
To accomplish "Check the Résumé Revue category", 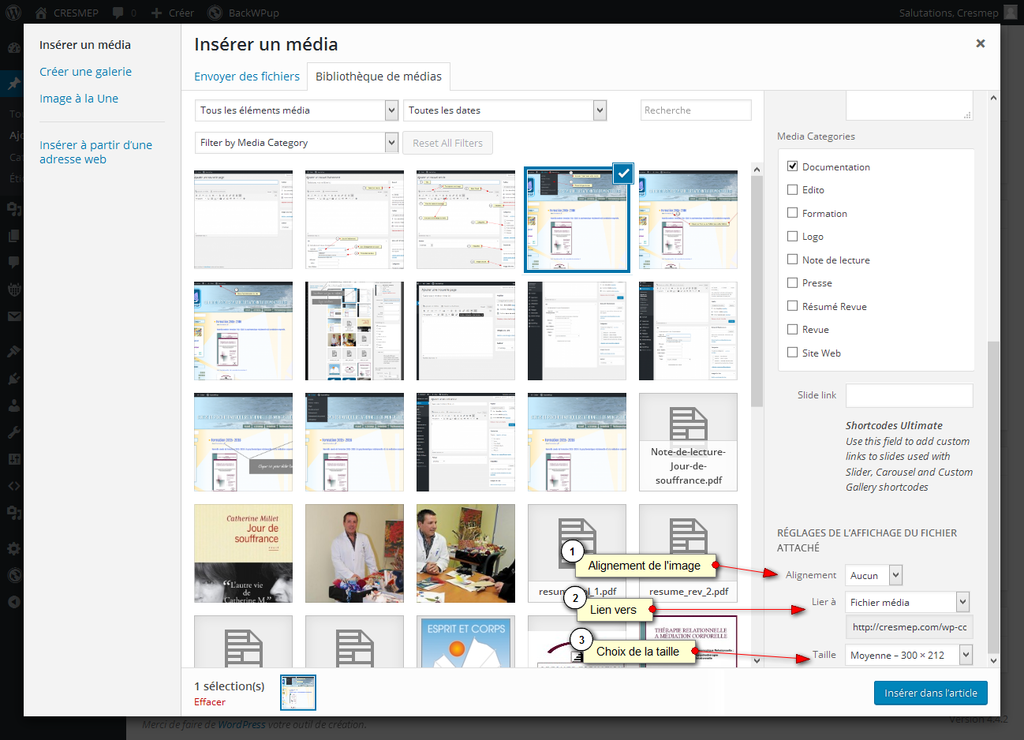I will pyautogui.click(x=792, y=306).
